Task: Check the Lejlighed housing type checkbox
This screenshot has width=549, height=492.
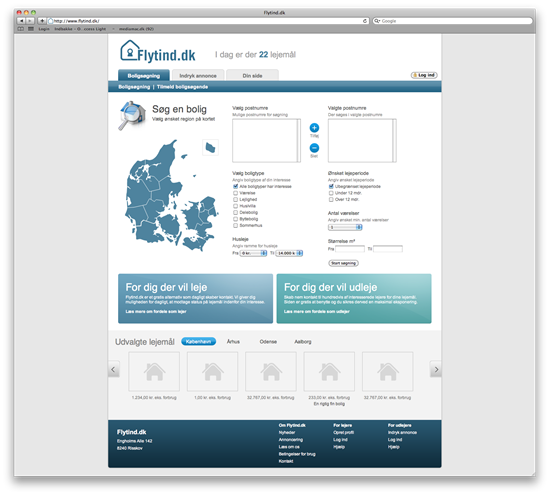Action: tap(236, 199)
